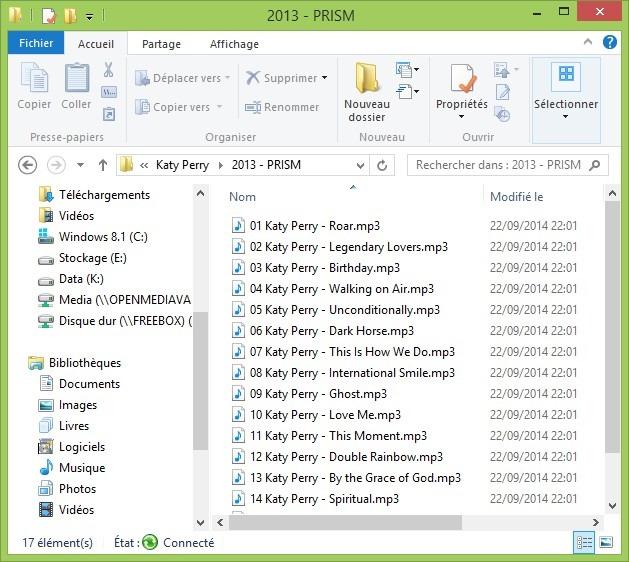Click navigation pane scroll down arrow
This screenshot has height=562, width=629.
(x=200, y=523)
